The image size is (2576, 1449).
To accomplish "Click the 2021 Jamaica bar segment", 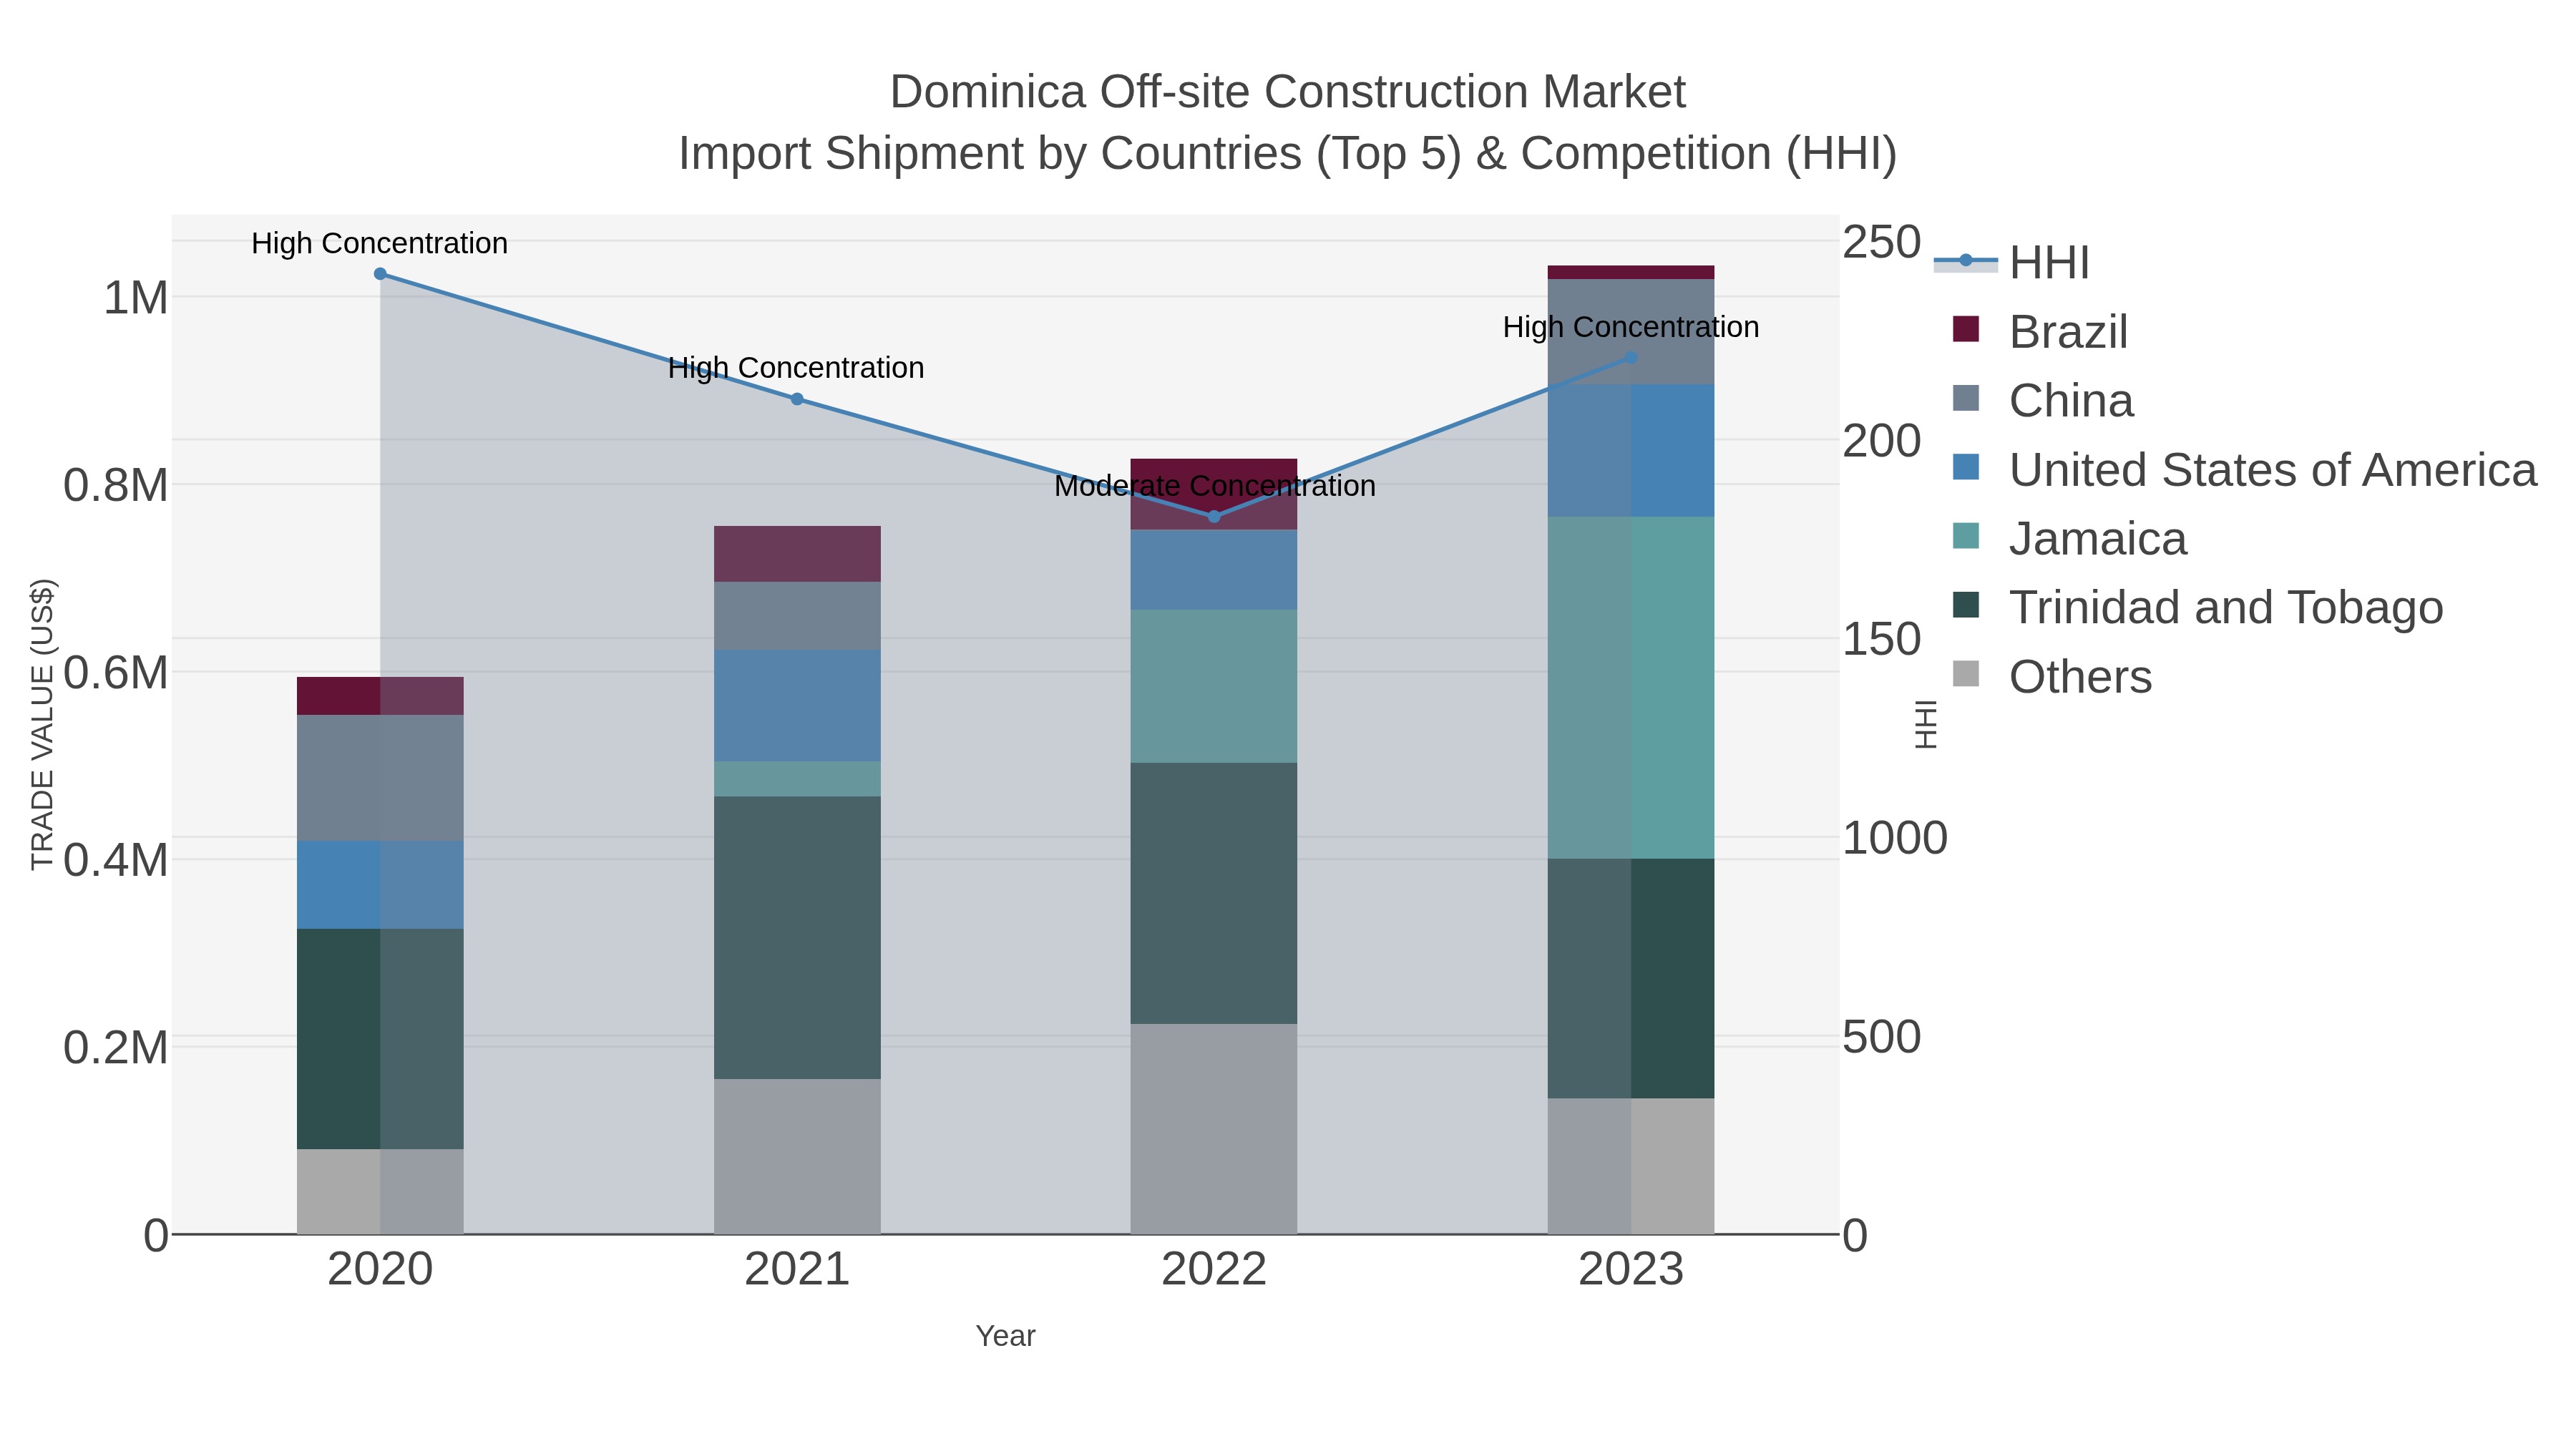I will point(797,779).
